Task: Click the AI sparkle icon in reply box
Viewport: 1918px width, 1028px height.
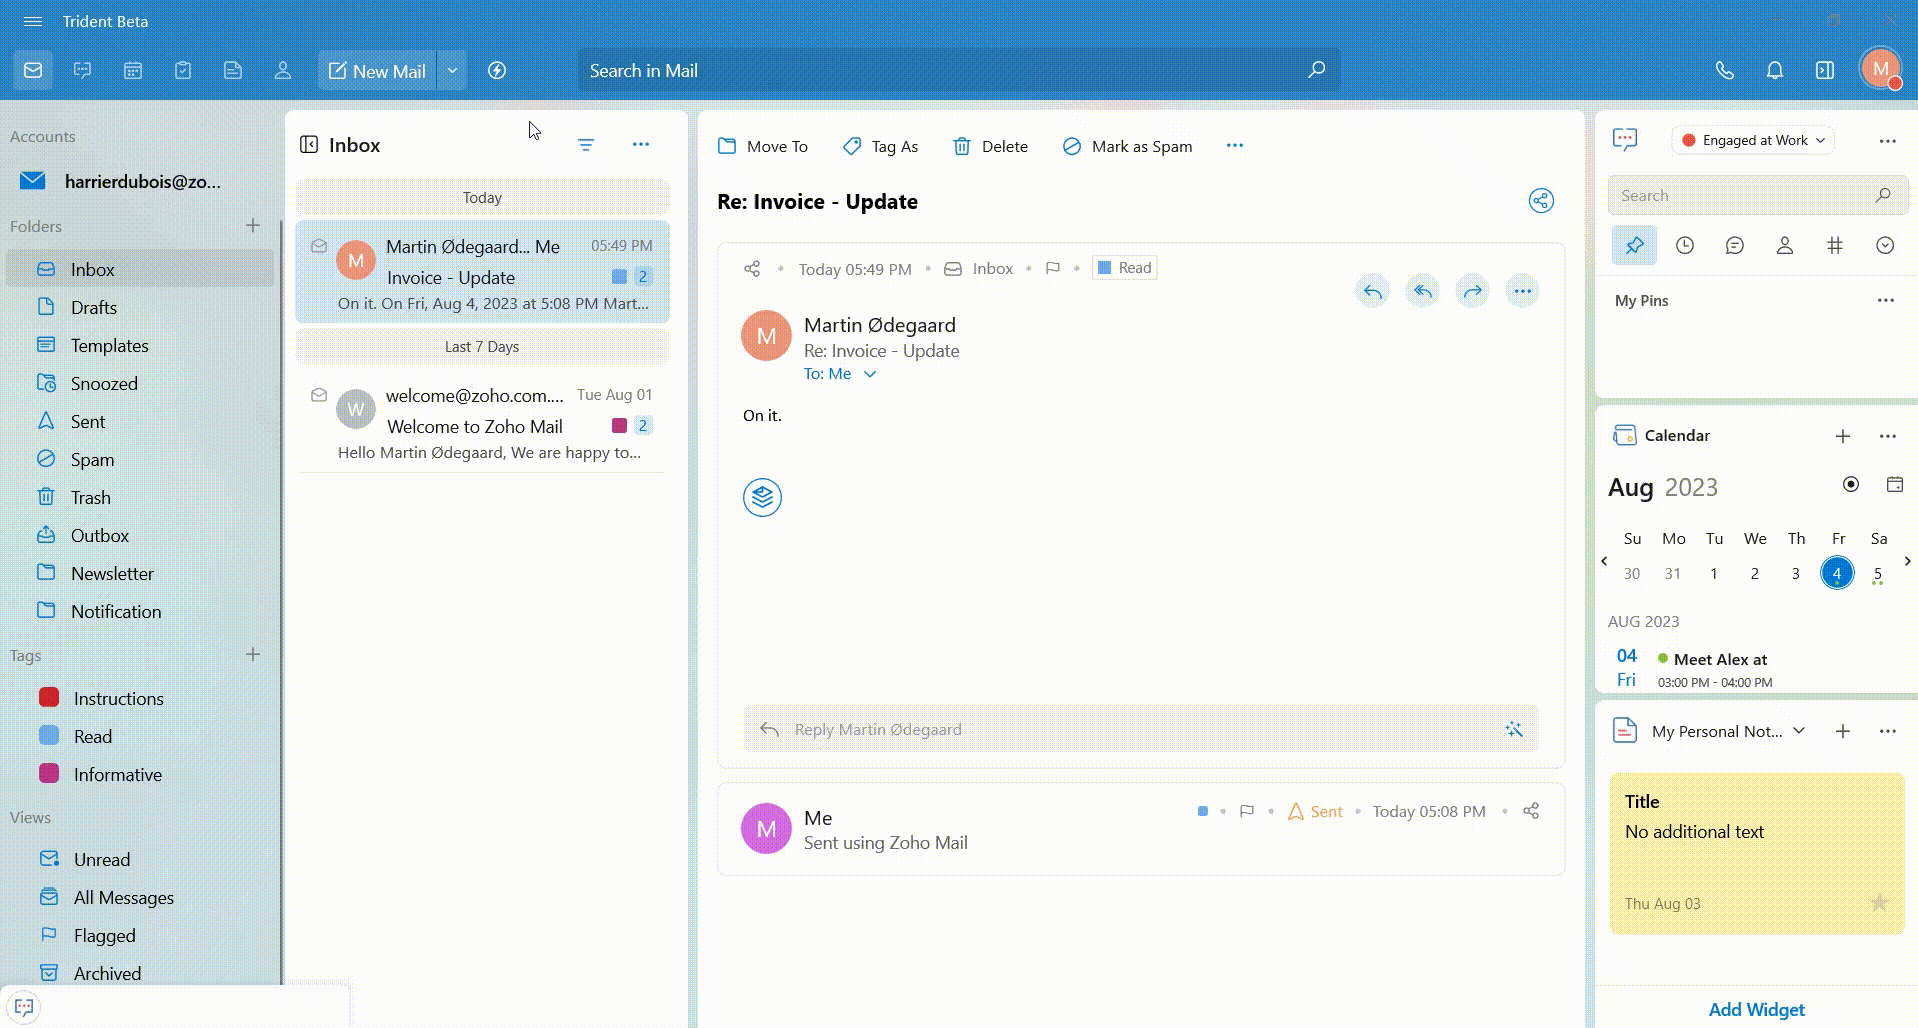Action: (1513, 730)
